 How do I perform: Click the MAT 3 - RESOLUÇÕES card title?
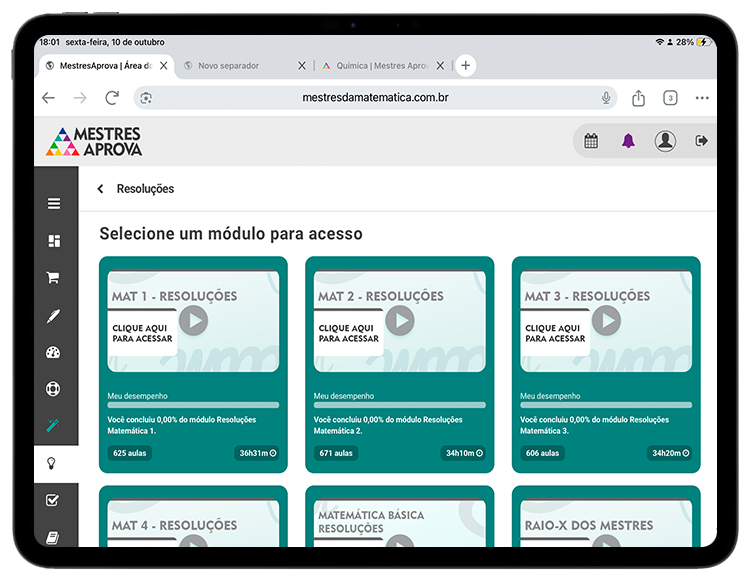(587, 296)
